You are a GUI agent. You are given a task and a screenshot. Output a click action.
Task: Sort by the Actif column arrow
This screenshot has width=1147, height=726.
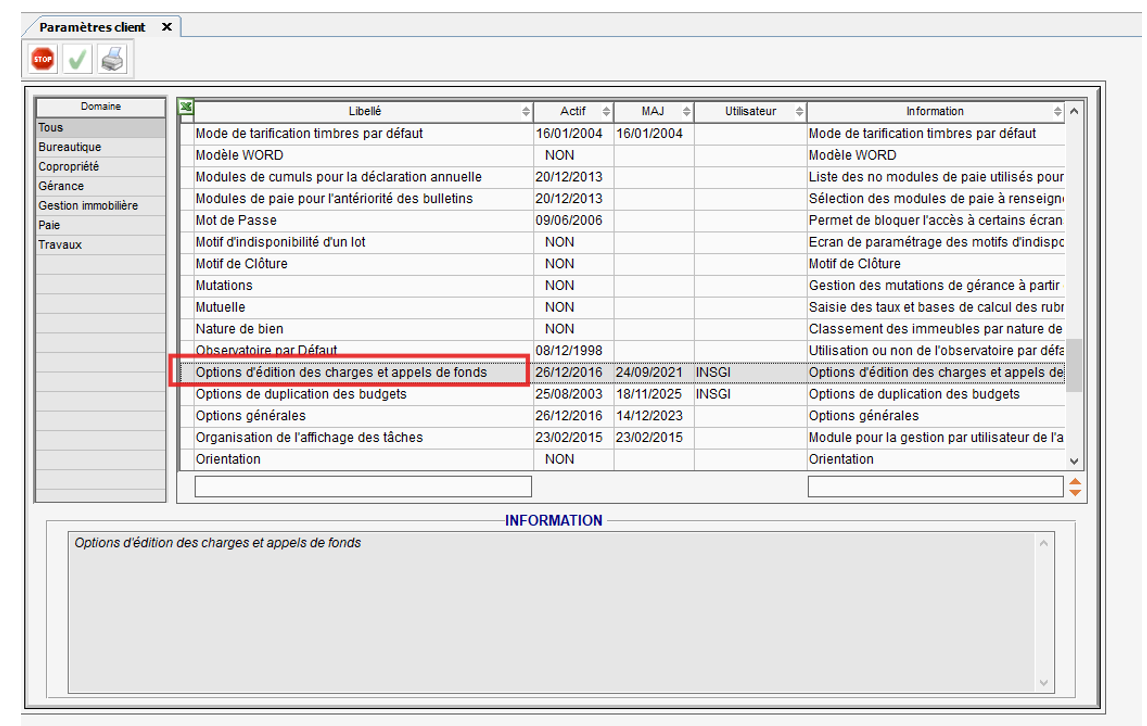pos(606,111)
